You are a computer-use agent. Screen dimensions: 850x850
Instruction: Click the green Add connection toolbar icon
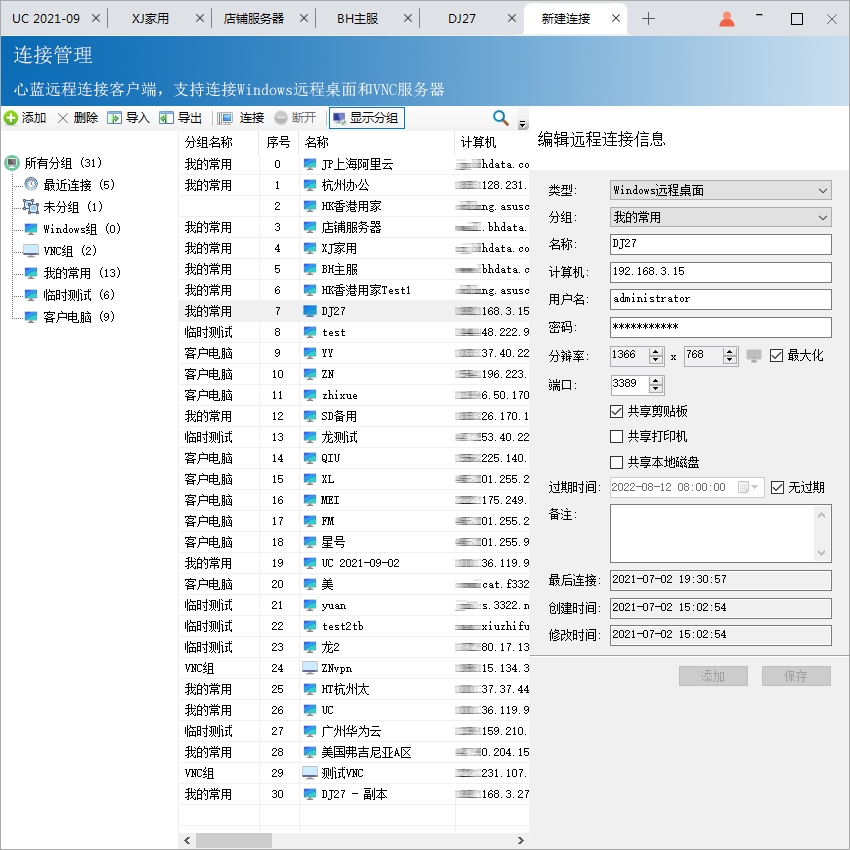[11, 118]
